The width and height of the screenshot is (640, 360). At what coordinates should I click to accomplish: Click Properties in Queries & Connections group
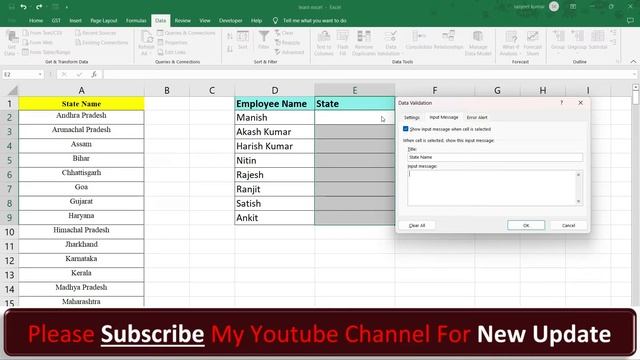(172, 42)
